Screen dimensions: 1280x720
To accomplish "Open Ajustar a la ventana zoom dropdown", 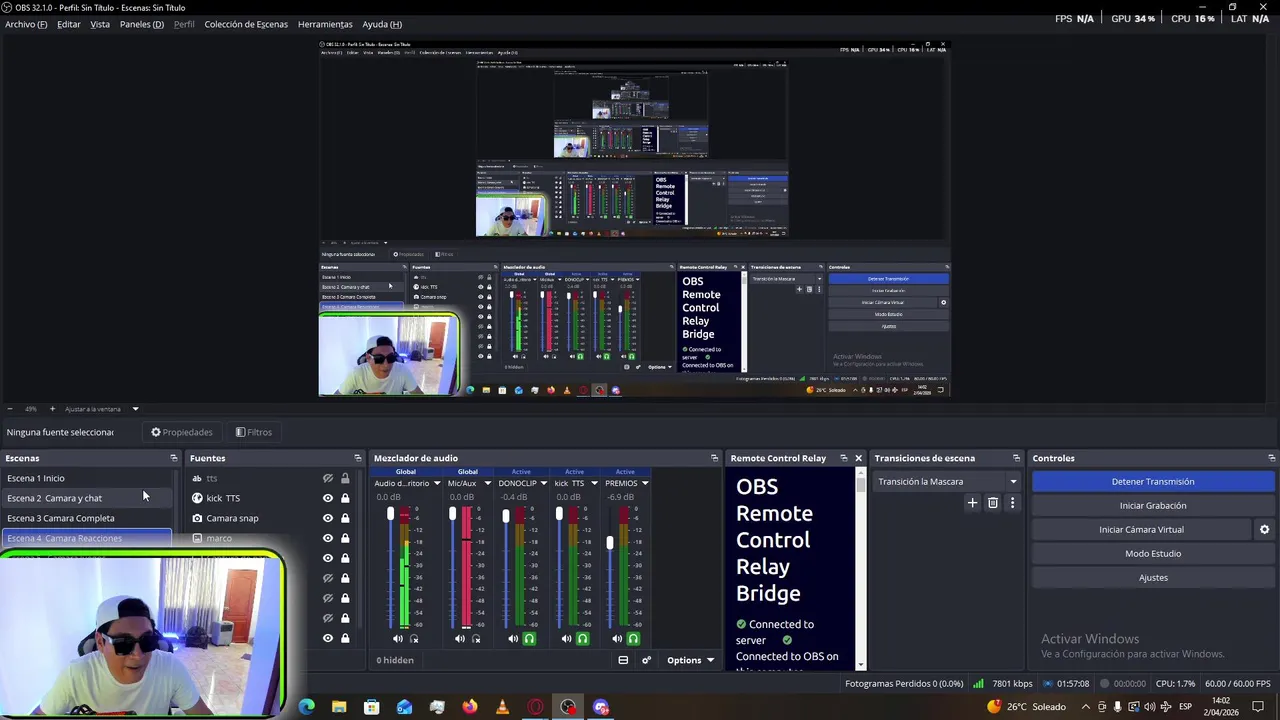I will point(135,409).
